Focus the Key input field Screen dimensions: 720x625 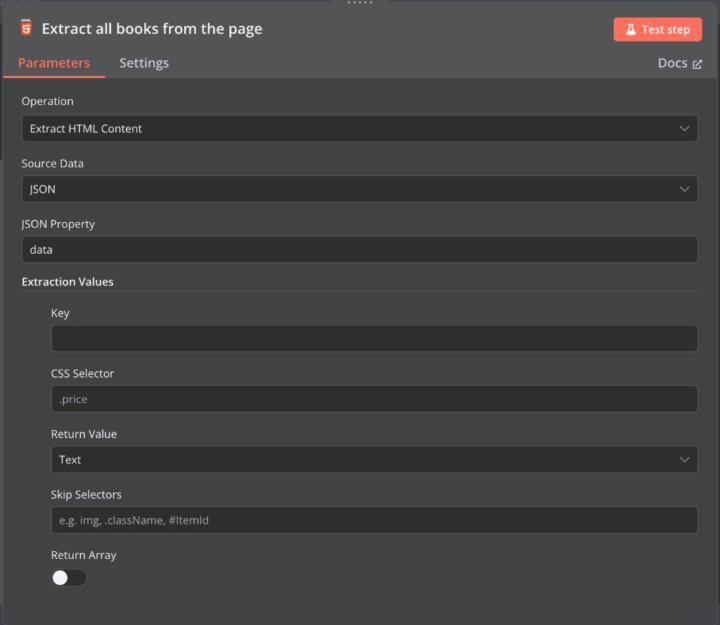[374, 338]
